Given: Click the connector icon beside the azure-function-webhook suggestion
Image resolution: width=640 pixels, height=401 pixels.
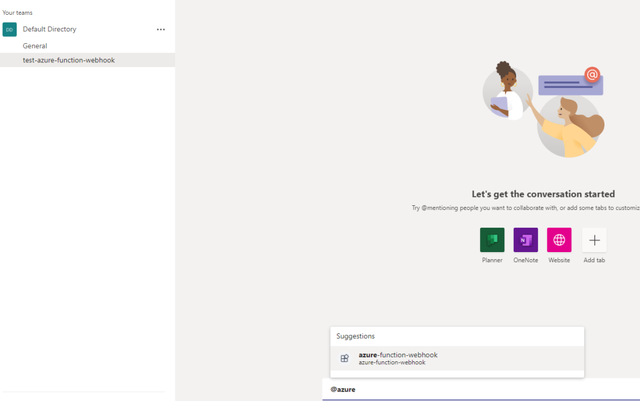Looking at the screenshot, I should tap(344, 358).
